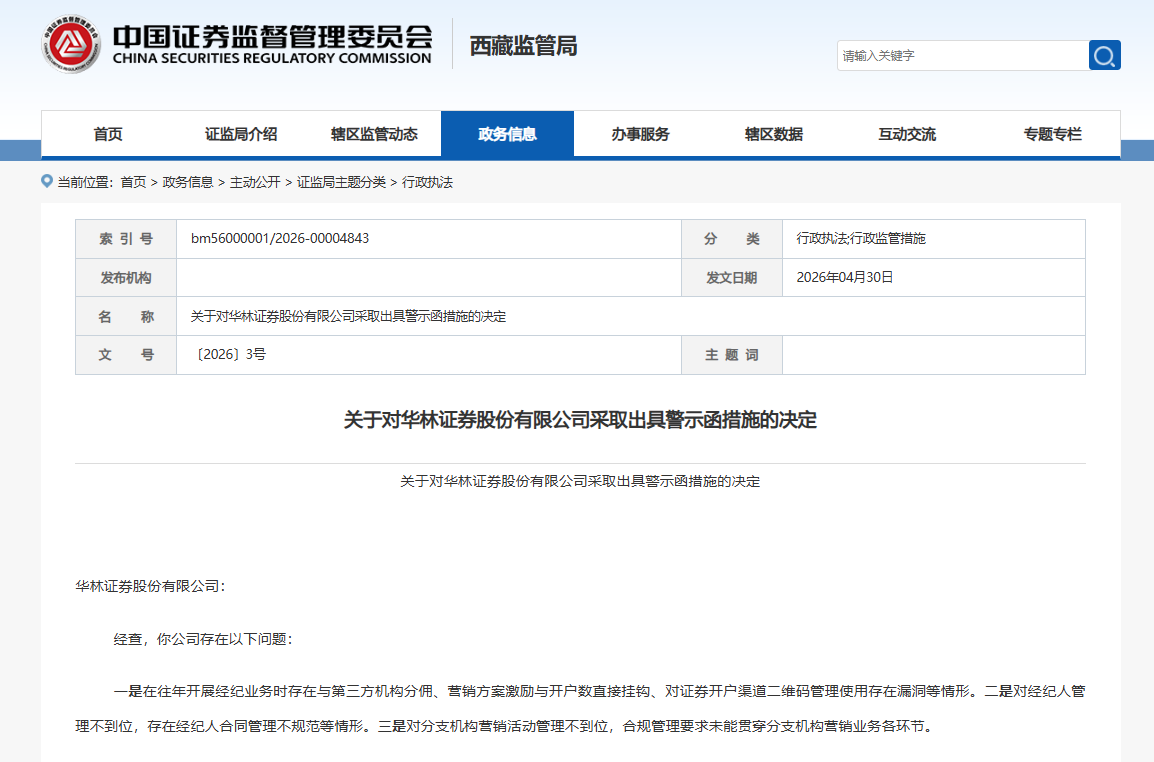Click the line 经查，你公司存在以下问题：
The image size is (1154, 762).
point(203,639)
